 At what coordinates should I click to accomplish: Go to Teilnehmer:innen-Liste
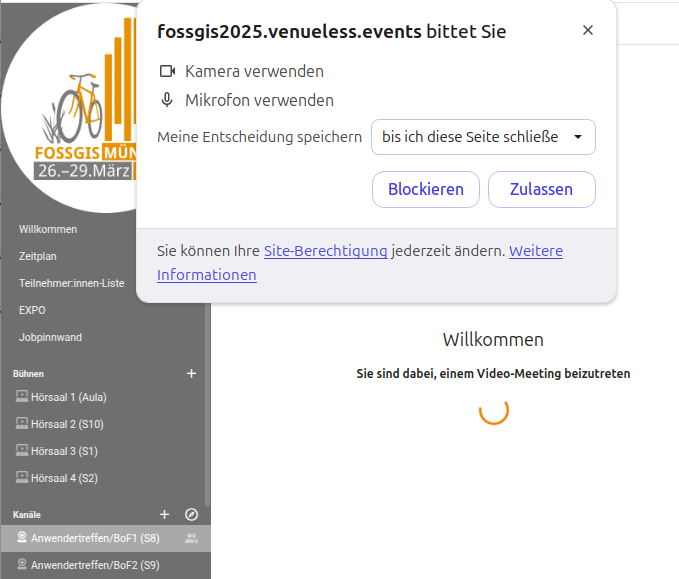pyautogui.click(x=71, y=283)
